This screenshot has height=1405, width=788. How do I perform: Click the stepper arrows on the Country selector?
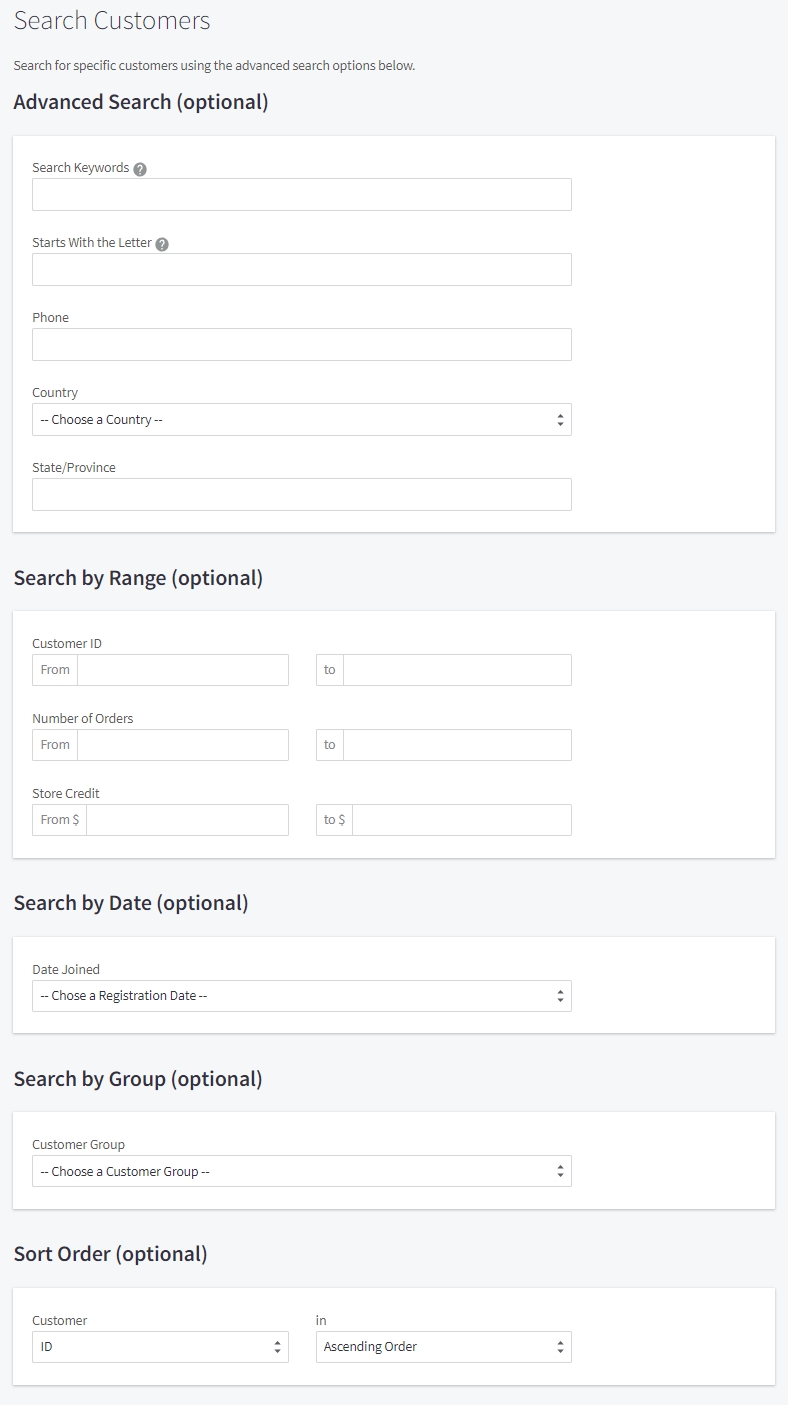tap(562, 419)
